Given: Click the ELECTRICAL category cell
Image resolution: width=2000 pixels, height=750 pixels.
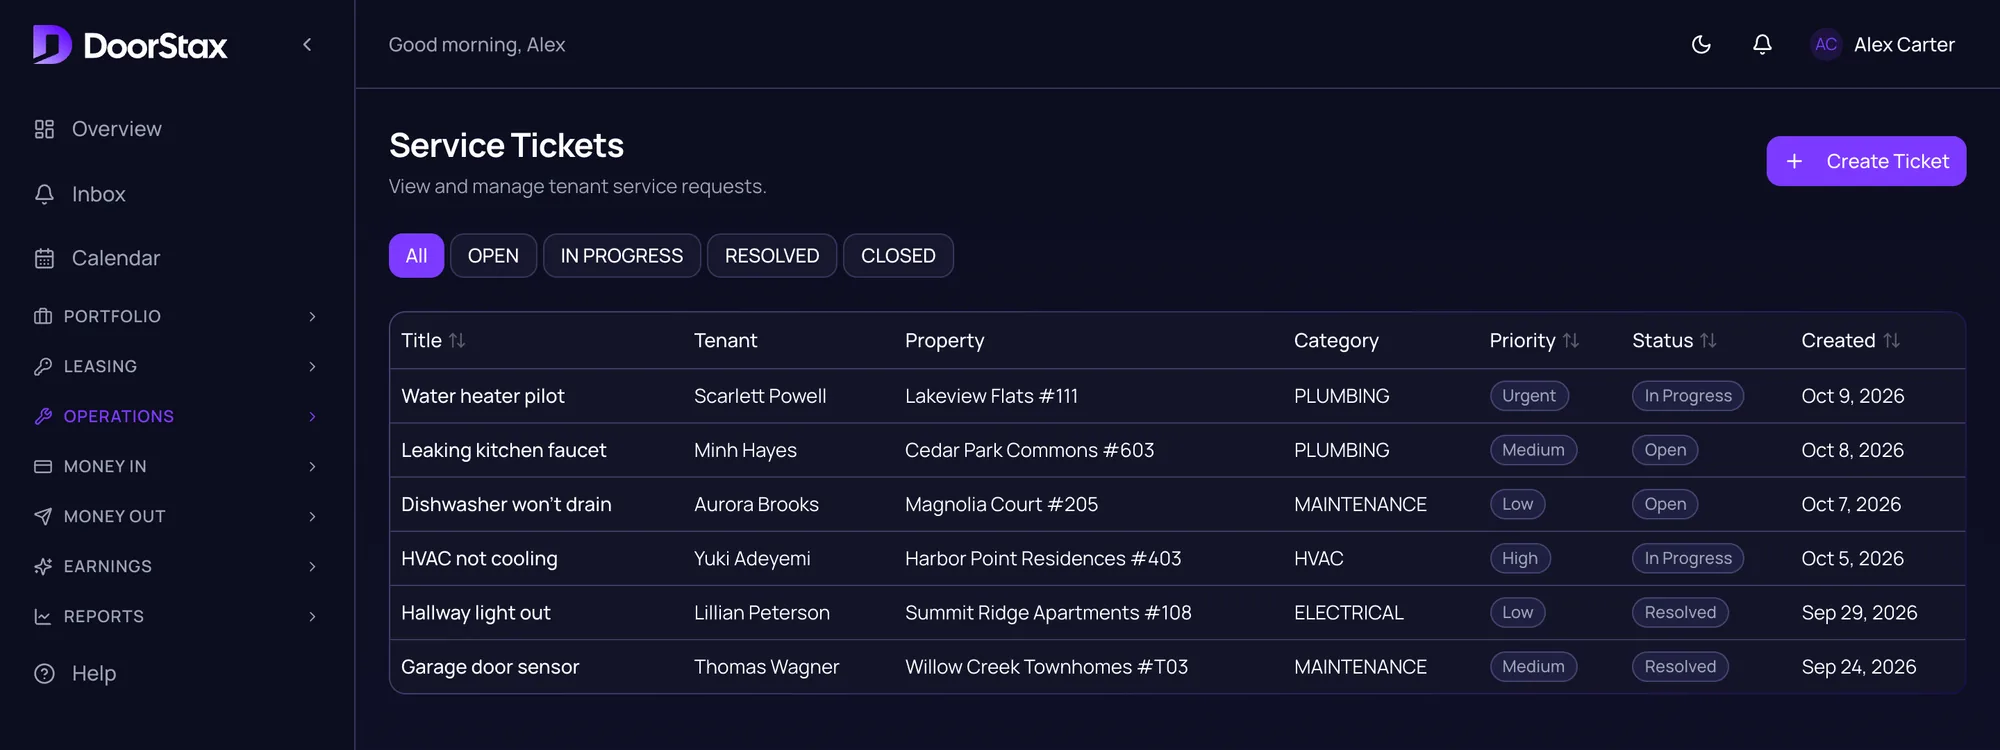Looking at the screenshot, I should click(x=1349, y=612).
